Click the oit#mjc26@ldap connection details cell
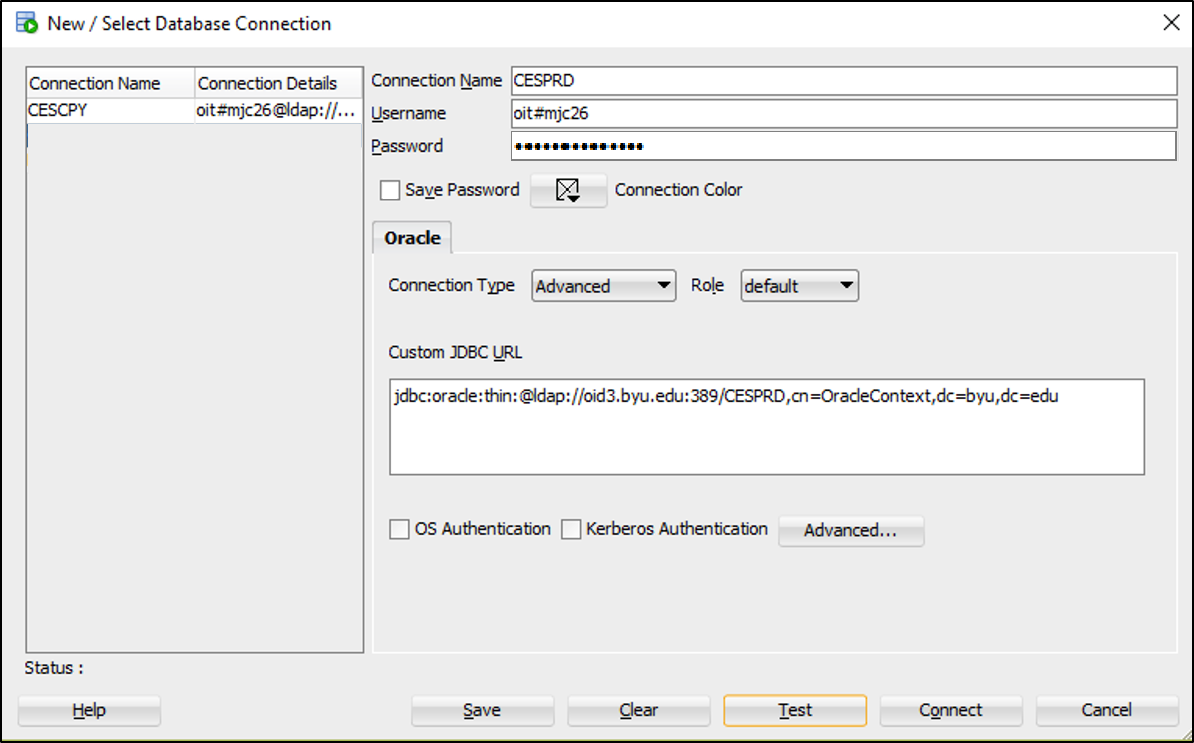 (278, 110)
